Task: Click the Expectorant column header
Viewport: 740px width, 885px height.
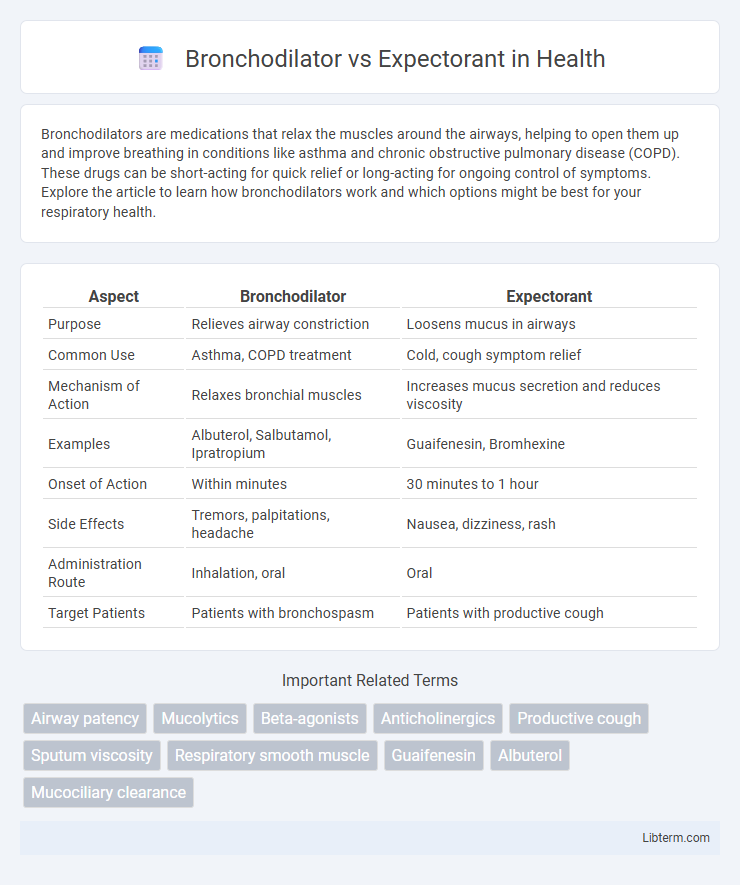Action: 549,296
